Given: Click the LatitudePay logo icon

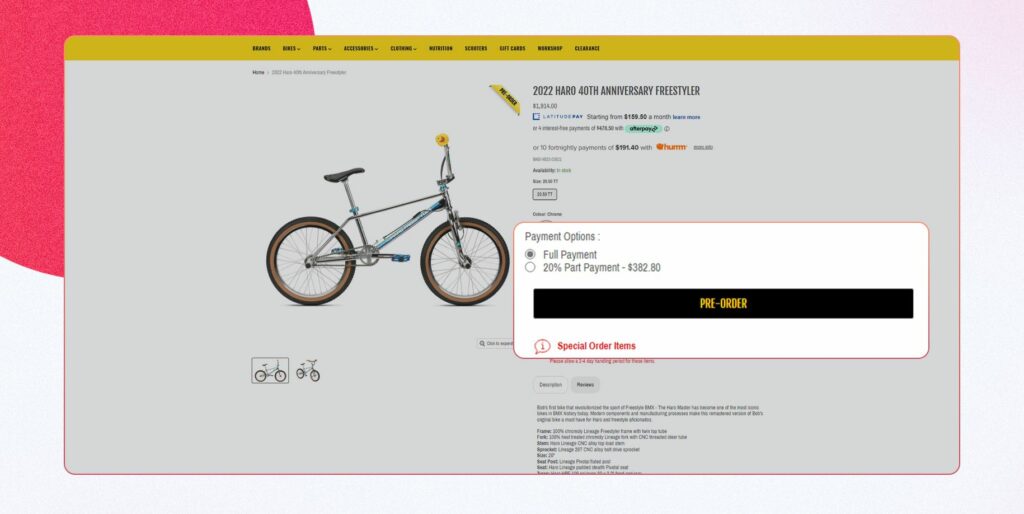Looking at the screenshot, I should point(536,117).
